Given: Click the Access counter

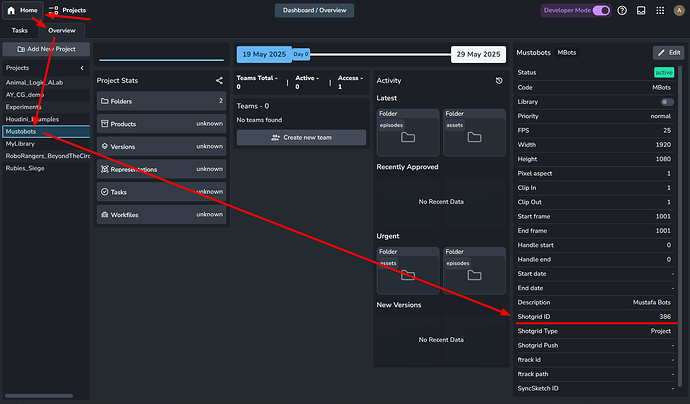Looking at the screenshot, I should click(x=350, y=82).
